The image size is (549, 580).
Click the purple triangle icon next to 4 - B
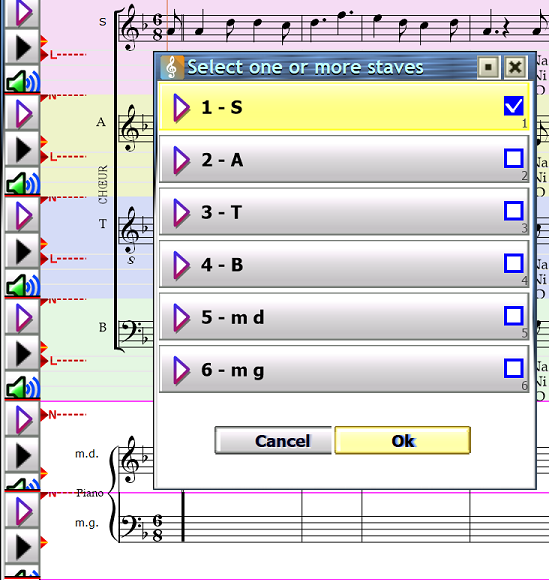tap(181, 265)
